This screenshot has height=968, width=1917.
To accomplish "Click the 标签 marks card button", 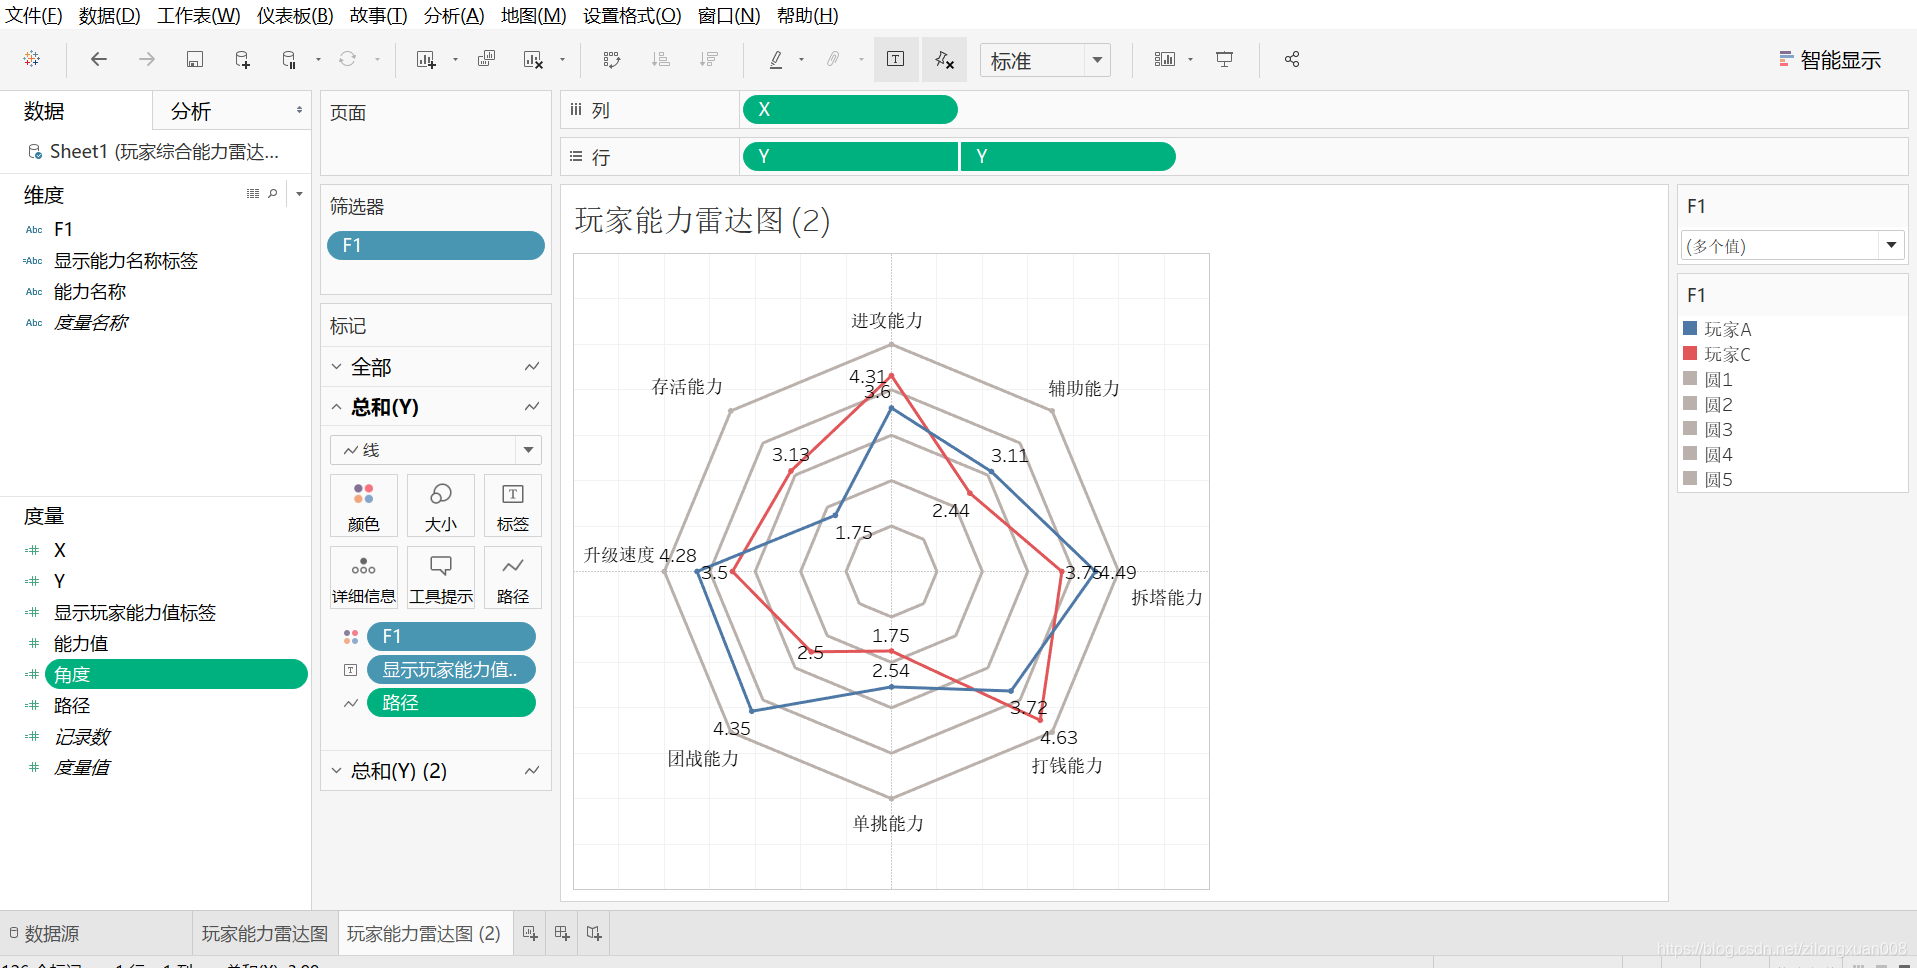I will (x=513, y=507).
